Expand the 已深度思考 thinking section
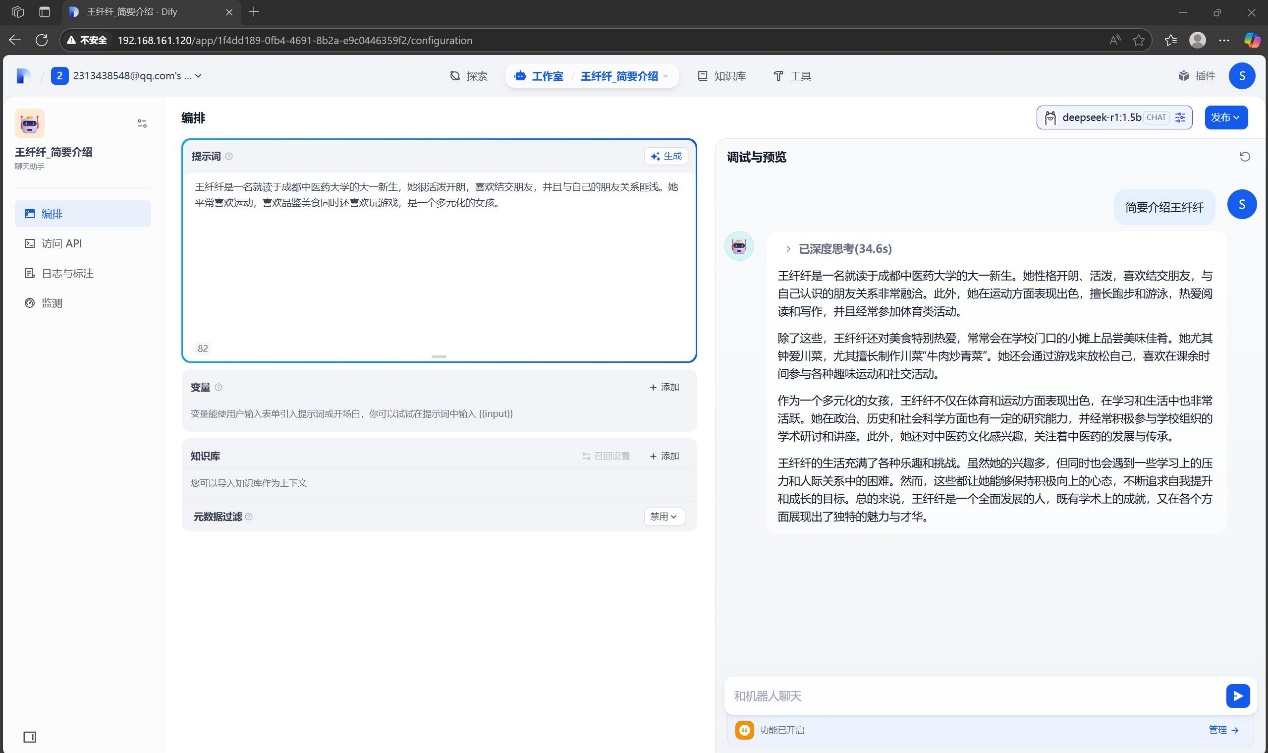This screenshot has height=753, width=1268. click(x=838, y=249)
